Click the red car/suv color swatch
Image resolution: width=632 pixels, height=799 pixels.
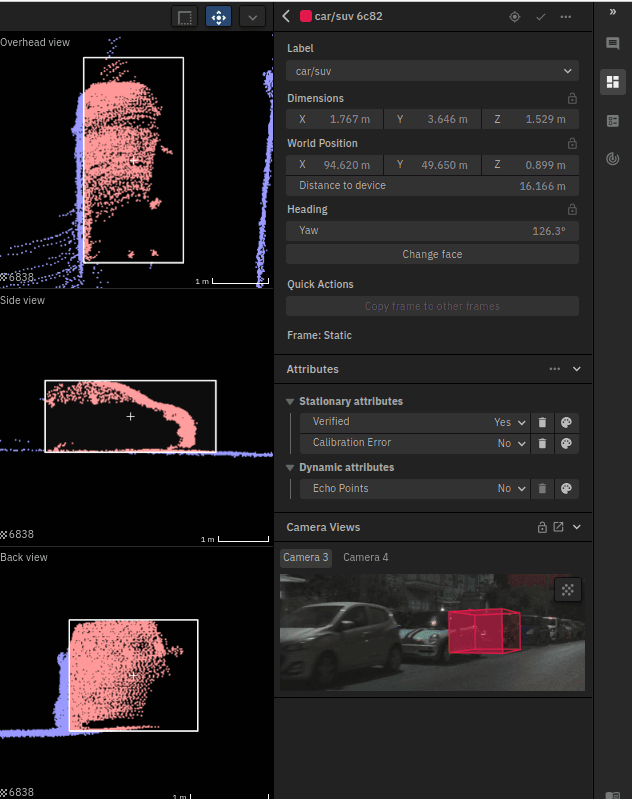[306, 16]
